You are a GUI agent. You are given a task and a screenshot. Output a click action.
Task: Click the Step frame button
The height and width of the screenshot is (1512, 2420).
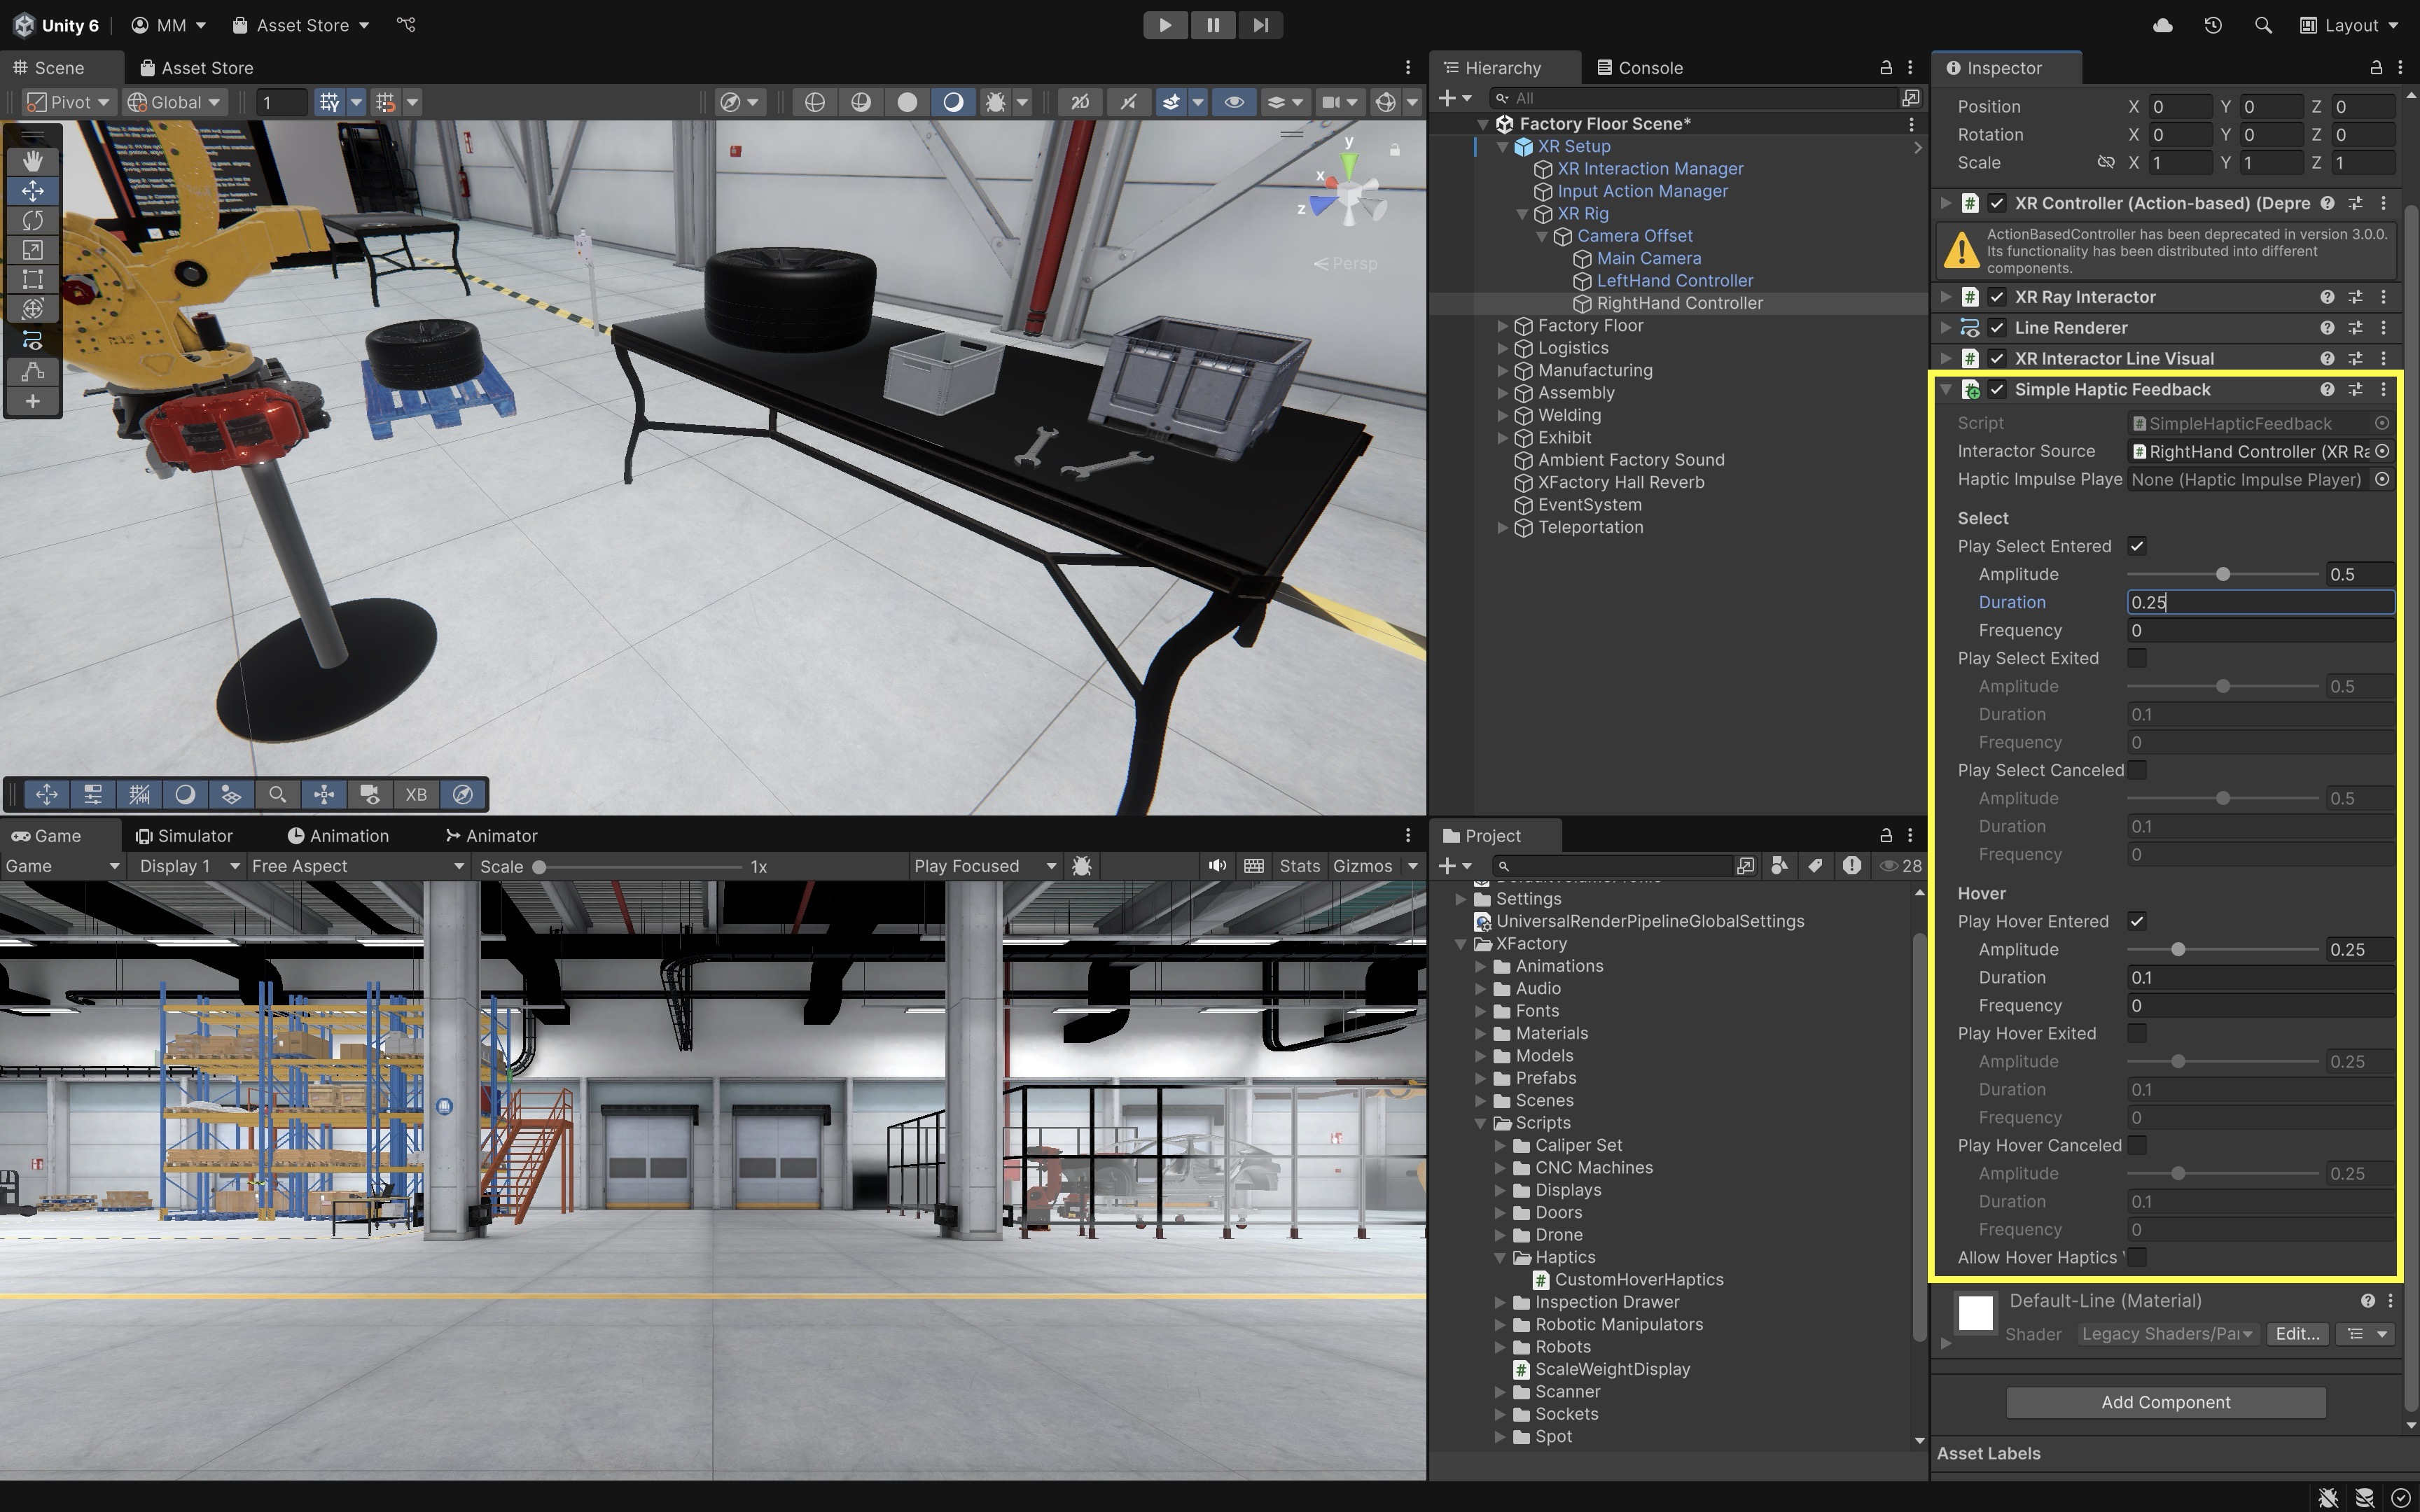(x=1260, y=25)
